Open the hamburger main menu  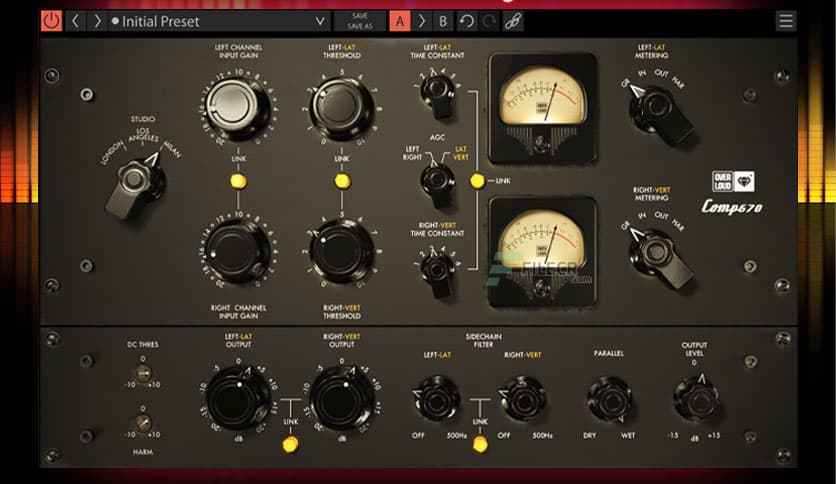pyautogui.click(x=786, y=21)
